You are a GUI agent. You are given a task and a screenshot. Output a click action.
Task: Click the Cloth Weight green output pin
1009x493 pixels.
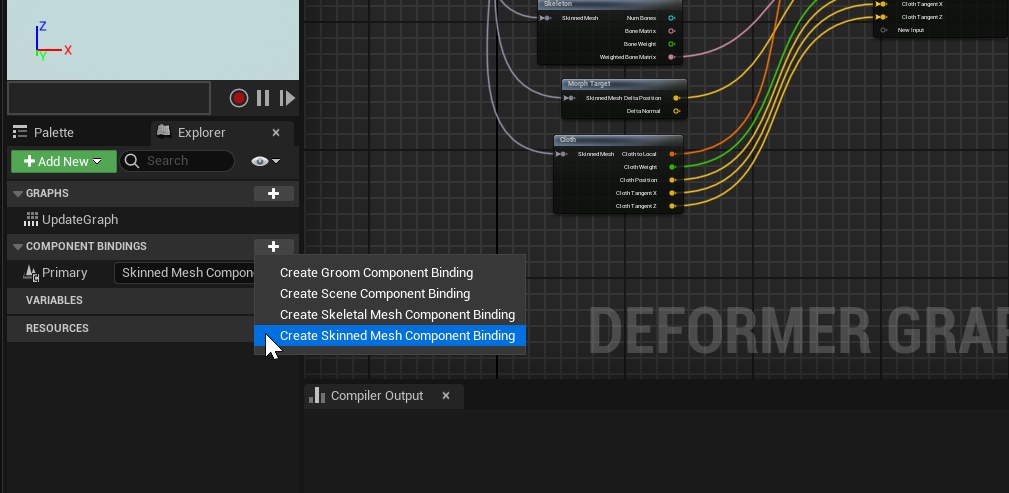(672, 167)
